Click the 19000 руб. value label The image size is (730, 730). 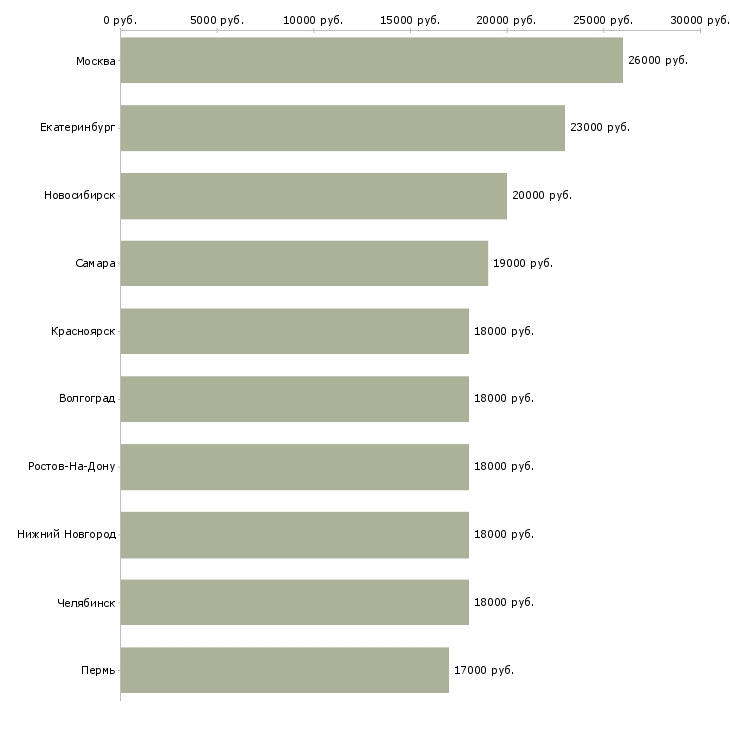pos(523,264)
